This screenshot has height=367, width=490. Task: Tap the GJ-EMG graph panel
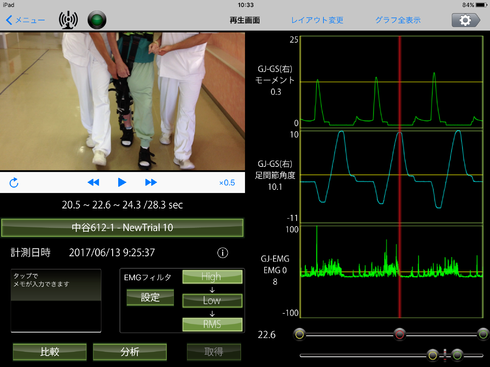coord(391,271)
